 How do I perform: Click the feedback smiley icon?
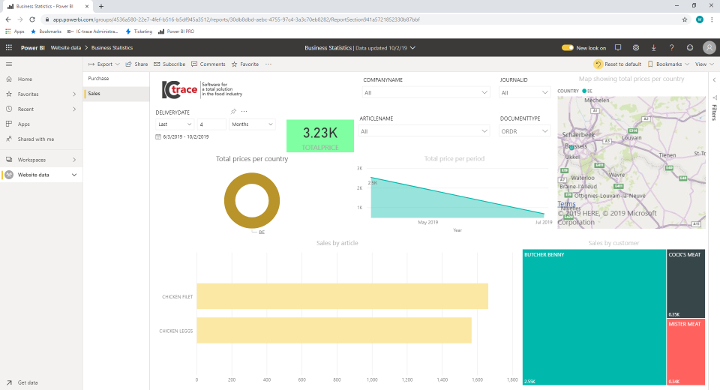pyautogui.click(x=690, y=48)
